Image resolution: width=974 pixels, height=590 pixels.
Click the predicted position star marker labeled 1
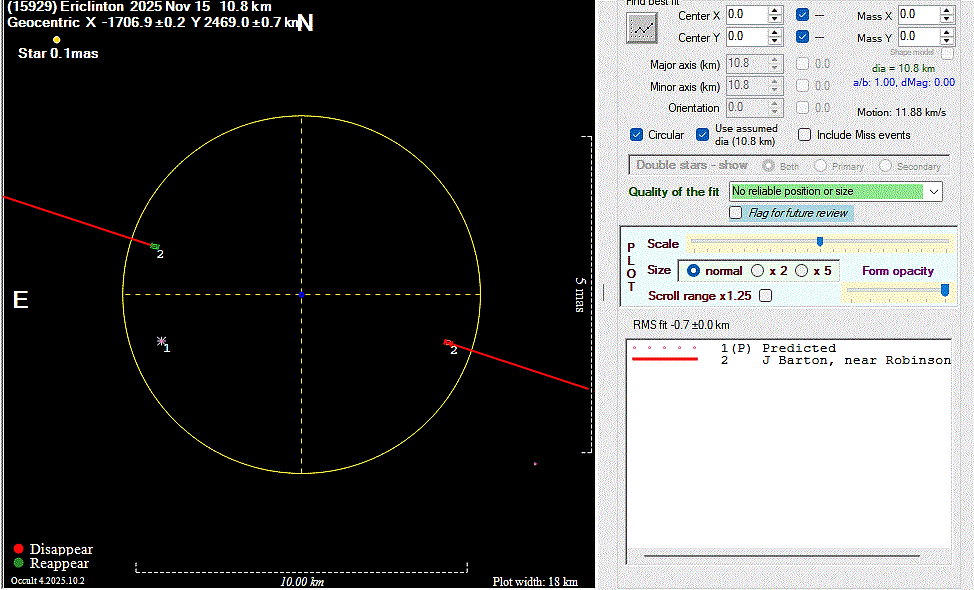[x=161, y=341]
